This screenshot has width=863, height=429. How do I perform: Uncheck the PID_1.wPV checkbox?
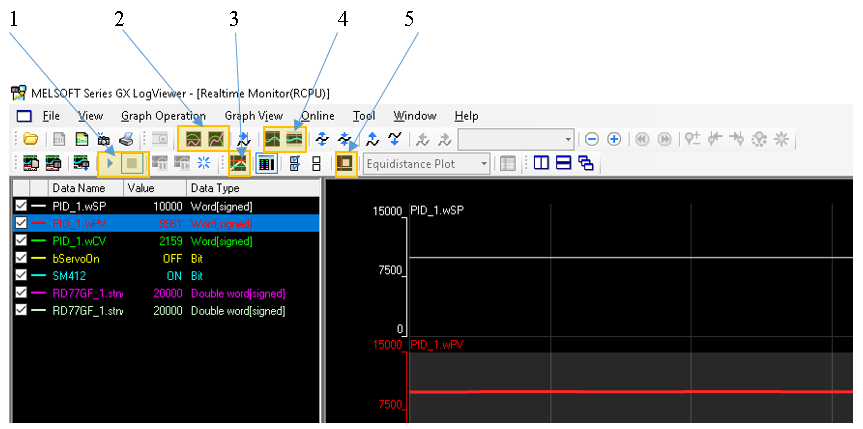tap(21, 223)
